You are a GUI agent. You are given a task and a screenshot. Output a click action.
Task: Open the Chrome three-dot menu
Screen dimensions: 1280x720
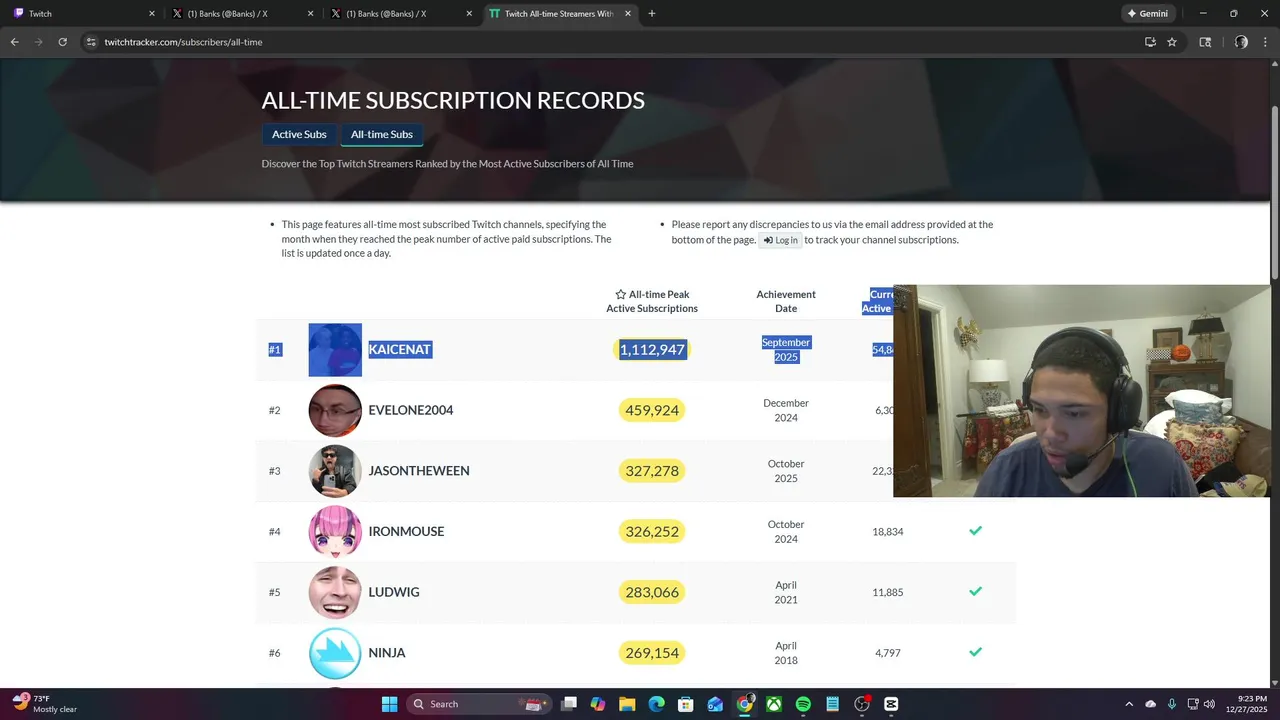tap(1265, 42)
